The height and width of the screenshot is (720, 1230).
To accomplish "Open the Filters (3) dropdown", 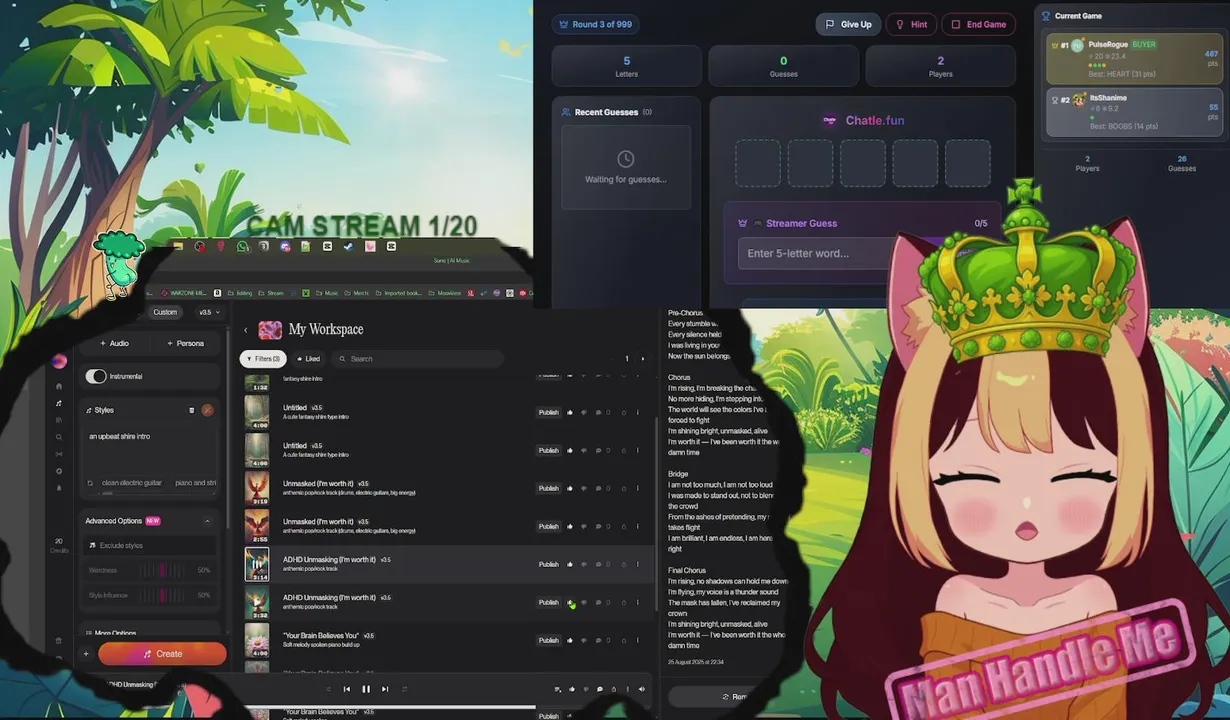I will (x=264, y=358).
